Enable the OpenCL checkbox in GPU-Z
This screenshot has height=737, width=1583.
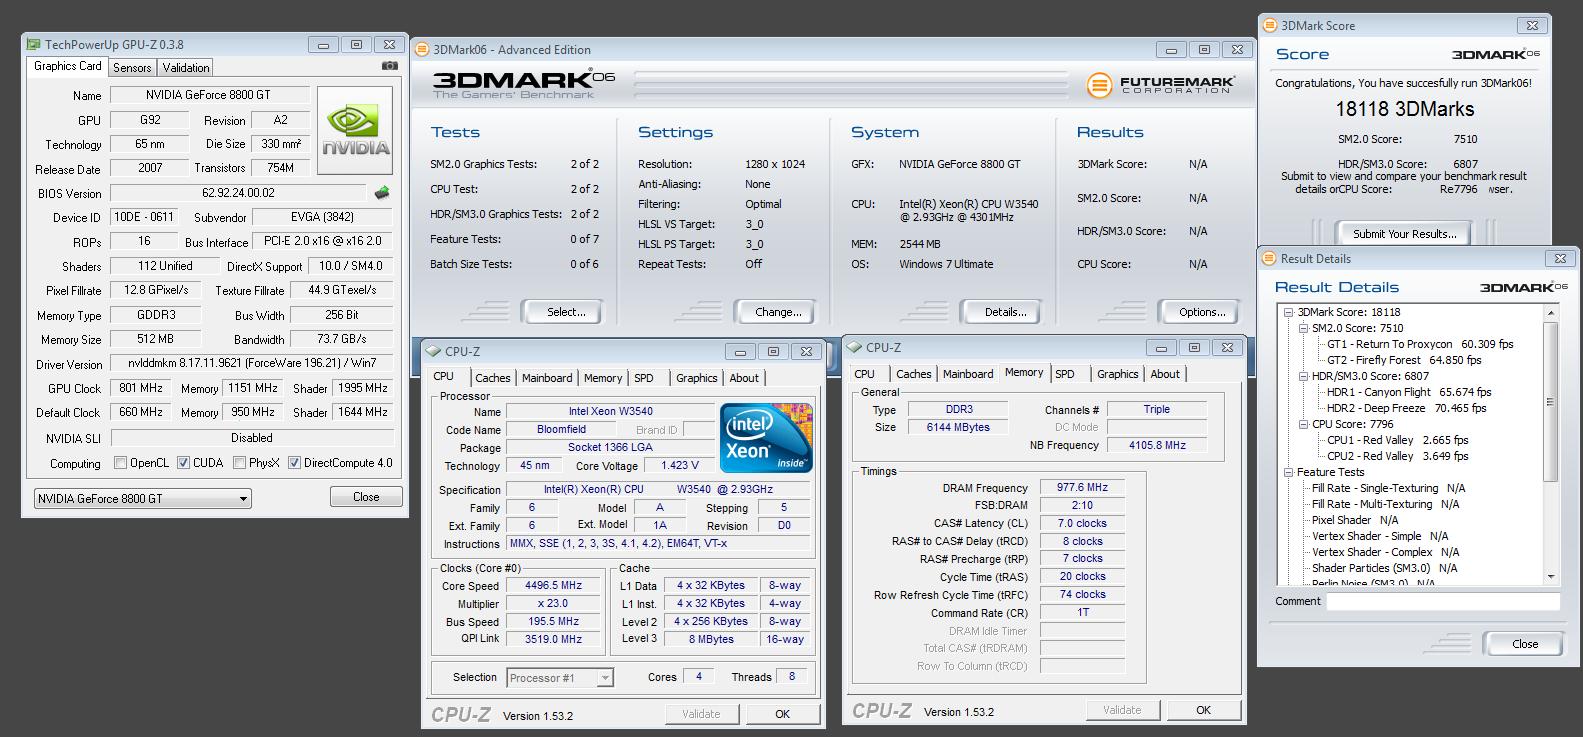pyautogui.click(x=120, y=463)
